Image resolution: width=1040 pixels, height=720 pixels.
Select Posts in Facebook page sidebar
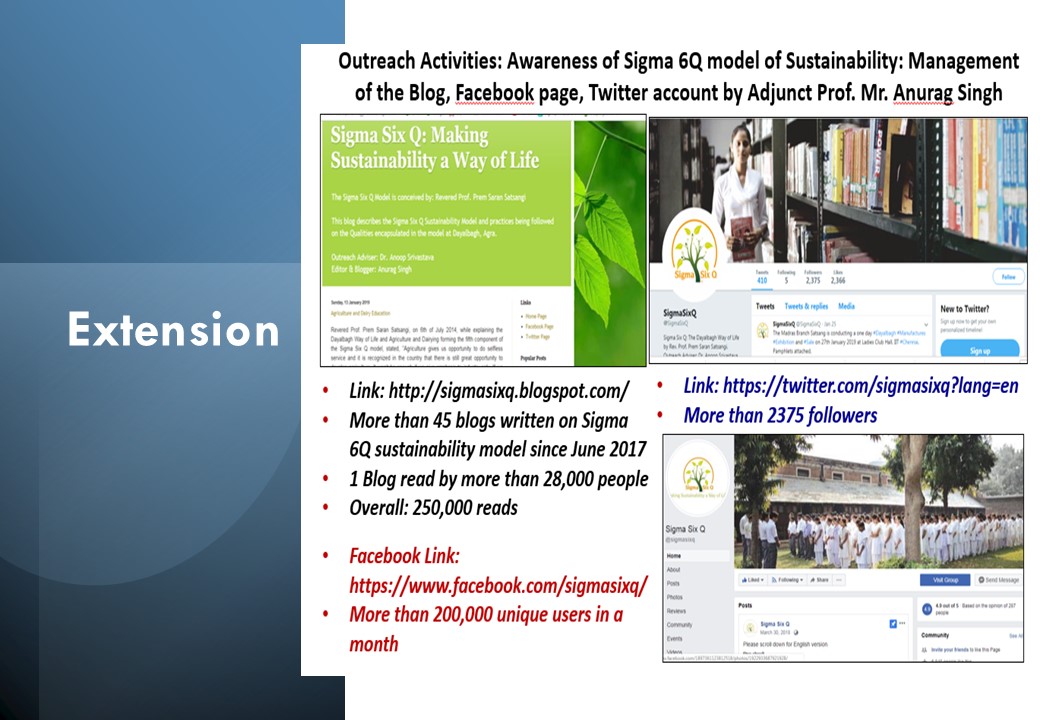click(x=673, y=583)
